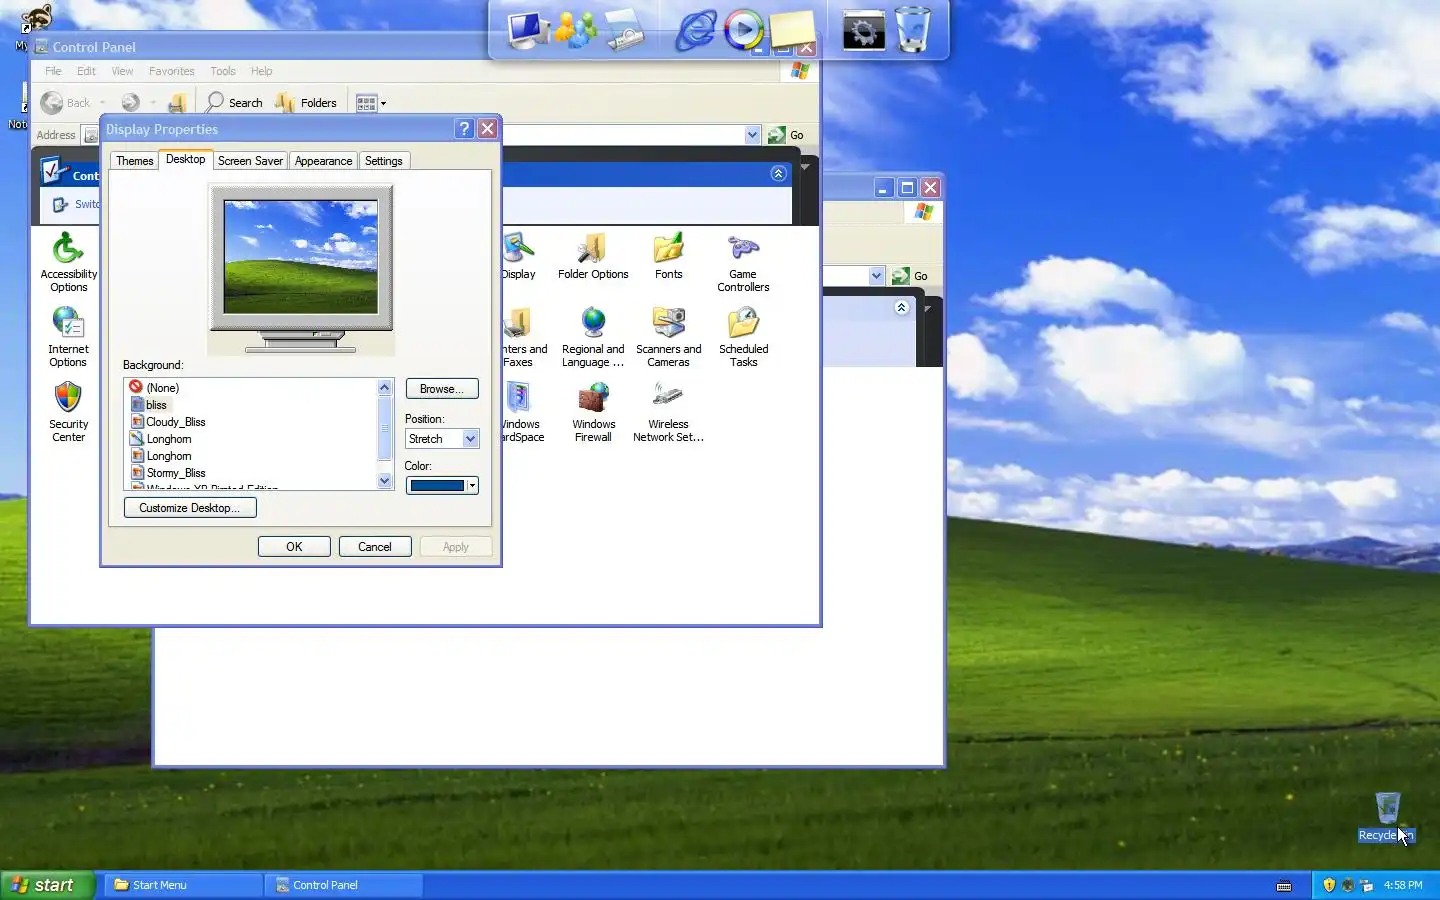Open the Fonts folder

pos(668,256)
